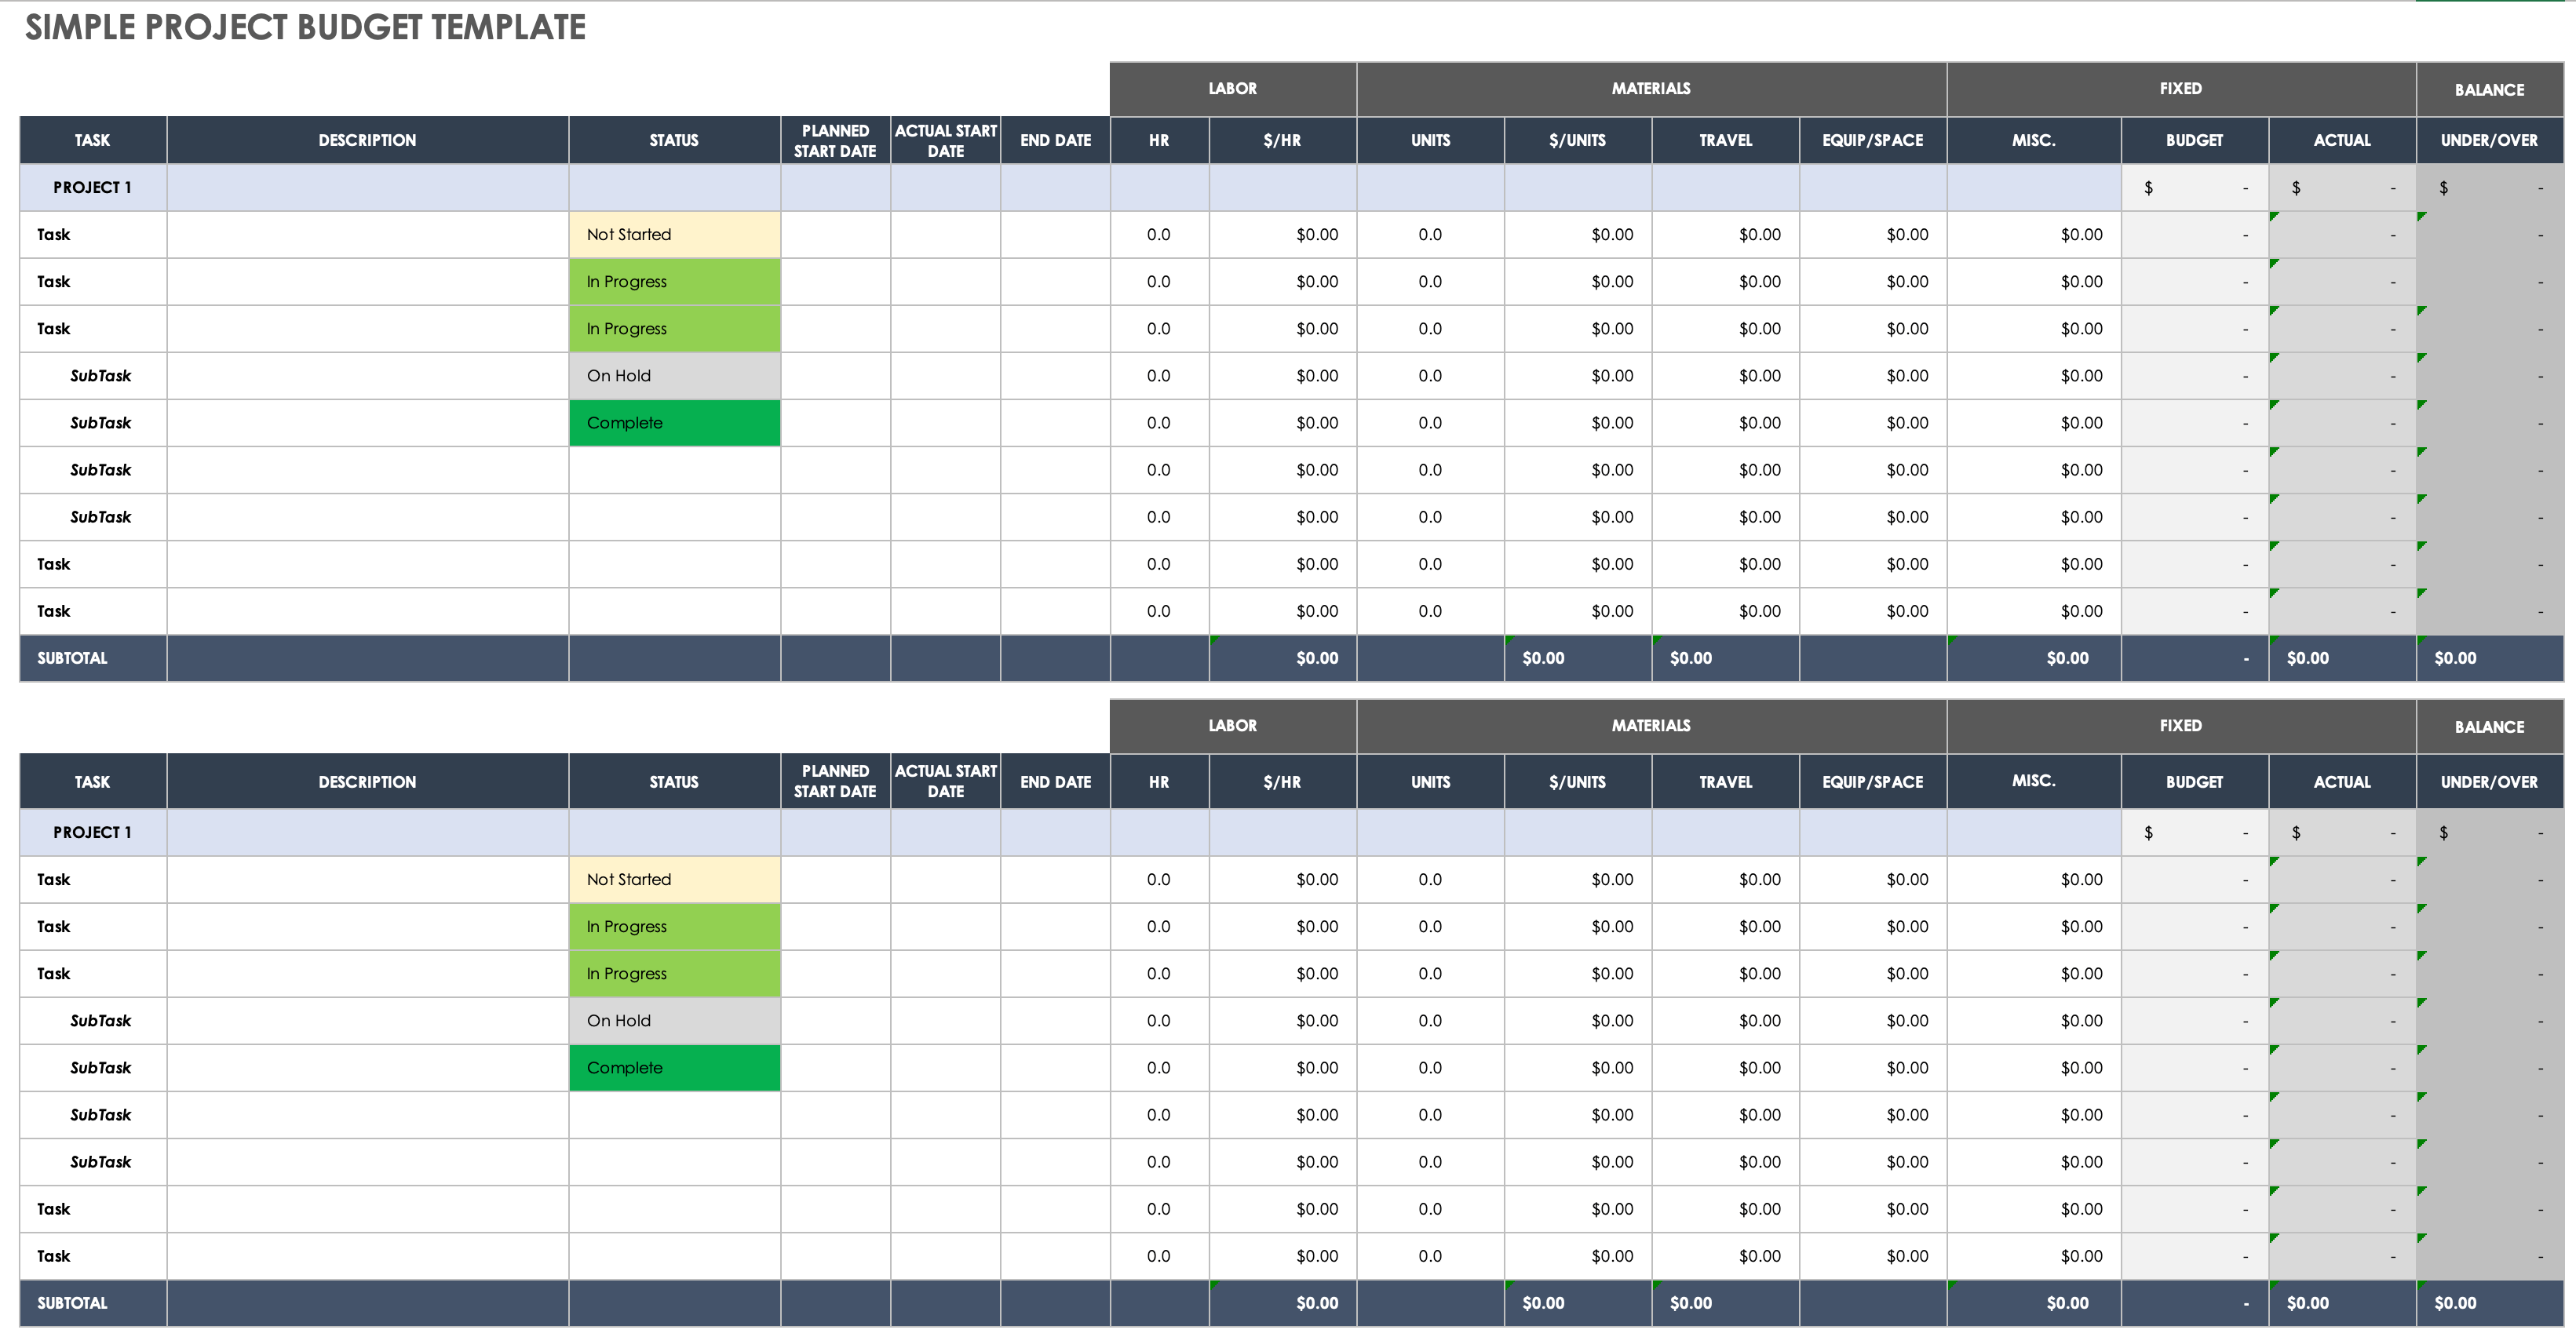
Task: Click the 'FIXED' group header in upper table
Action: [2181, 89]
